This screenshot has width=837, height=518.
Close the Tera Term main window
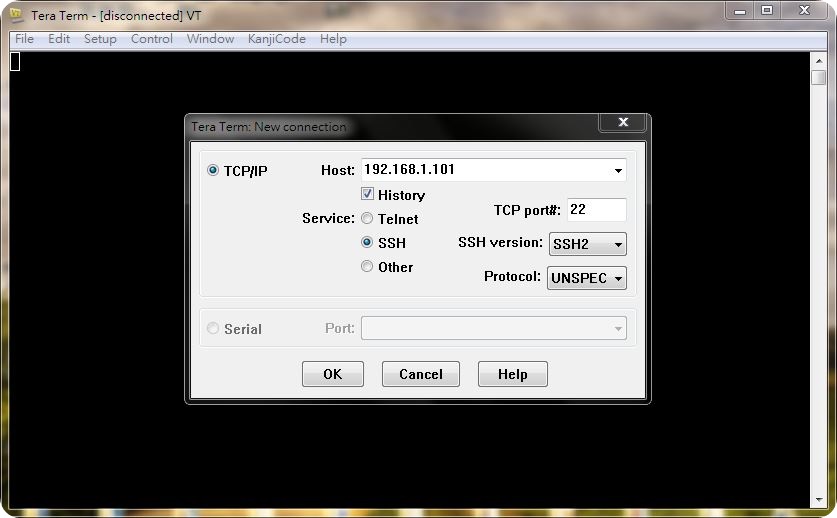804,10
